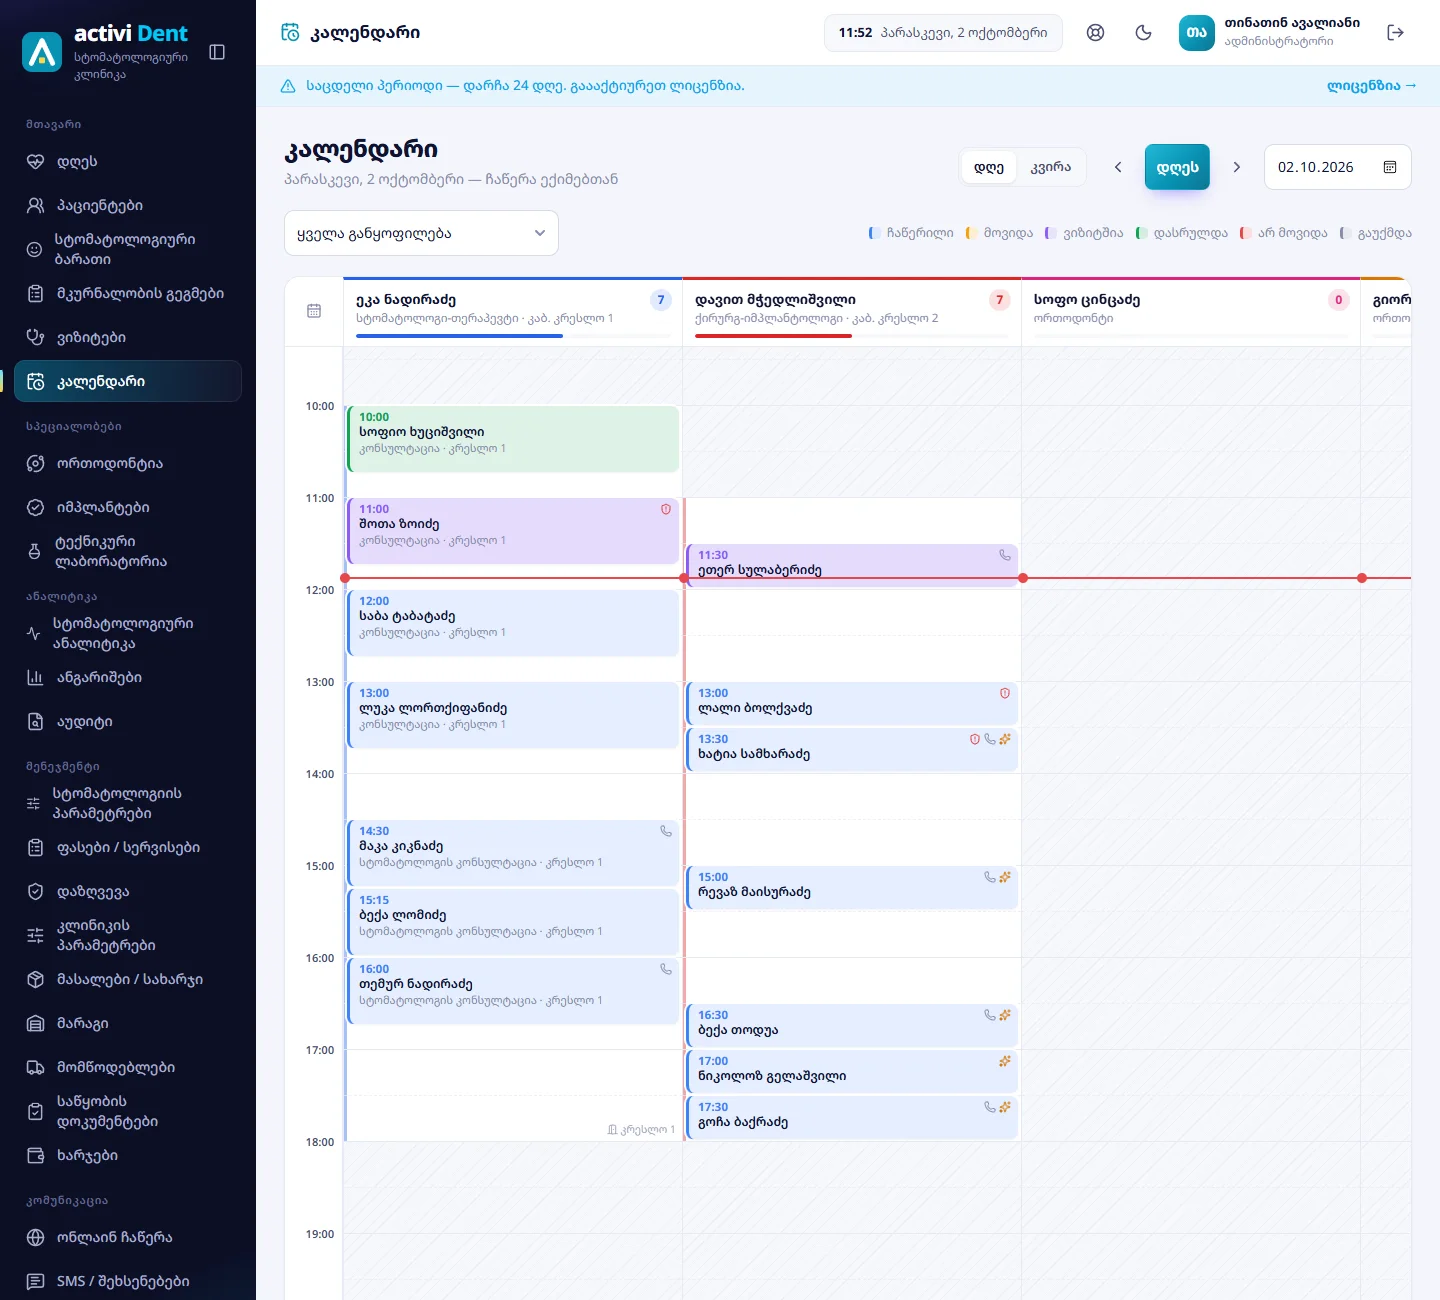
Task: Click the calendar icon beside the doctor columns
Action: point(314,311)
